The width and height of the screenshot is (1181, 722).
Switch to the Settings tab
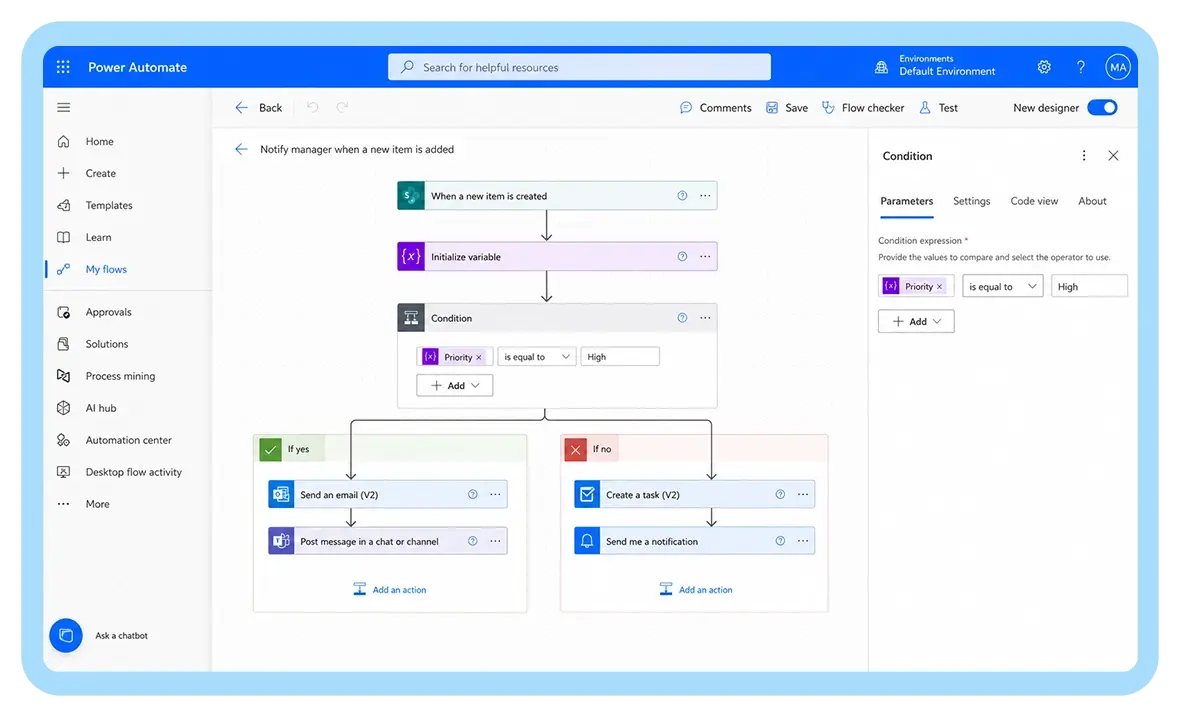click(x=972, y=201)
